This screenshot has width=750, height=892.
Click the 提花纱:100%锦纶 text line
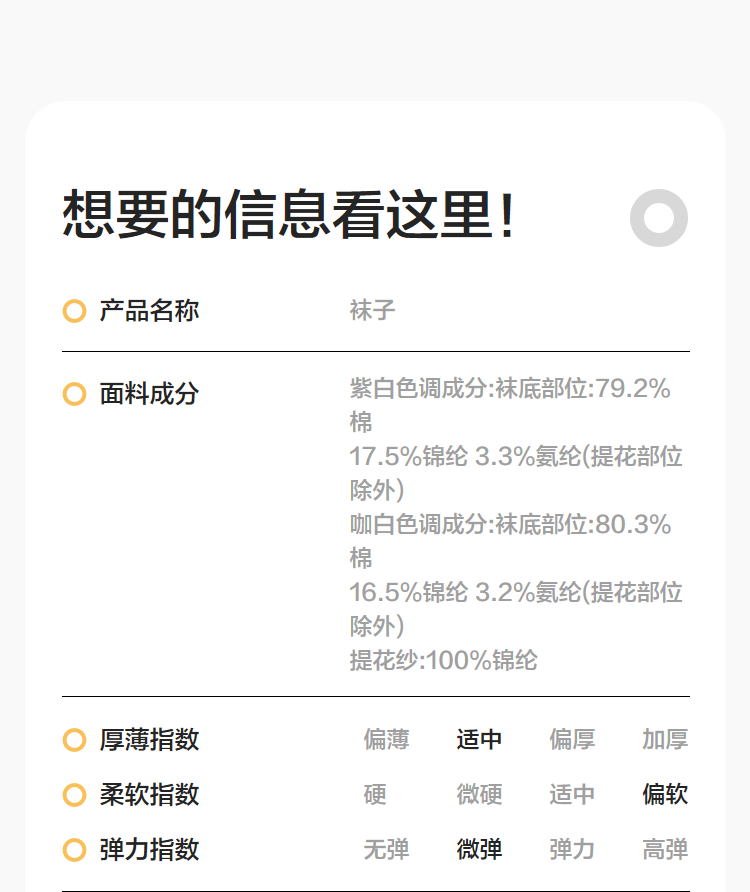(x=443, y=661)
